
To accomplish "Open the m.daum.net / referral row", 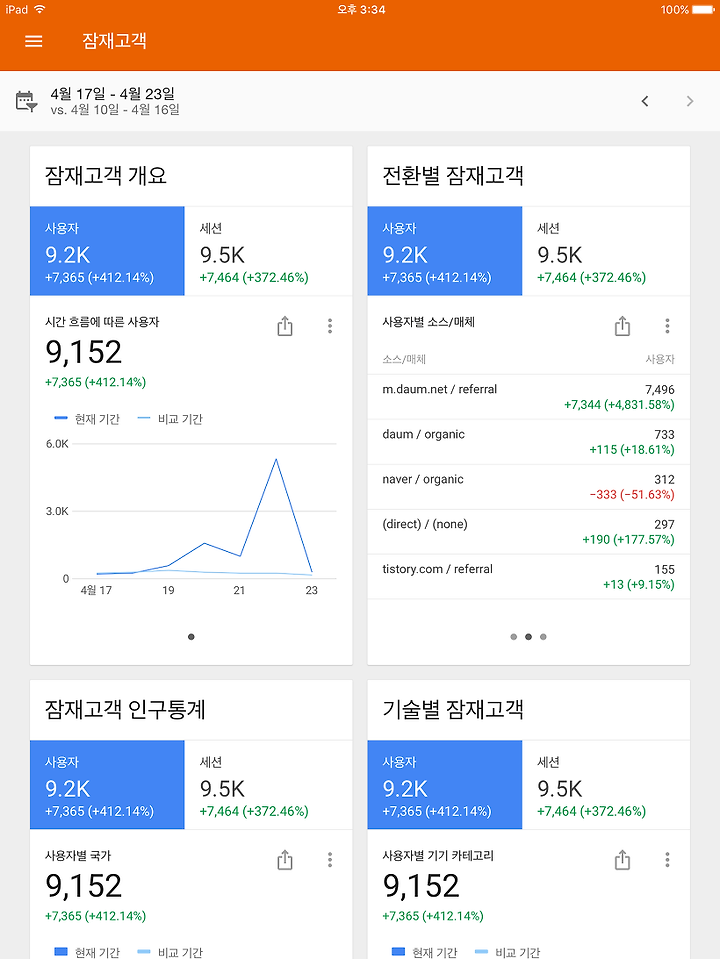I will [529, 397].
